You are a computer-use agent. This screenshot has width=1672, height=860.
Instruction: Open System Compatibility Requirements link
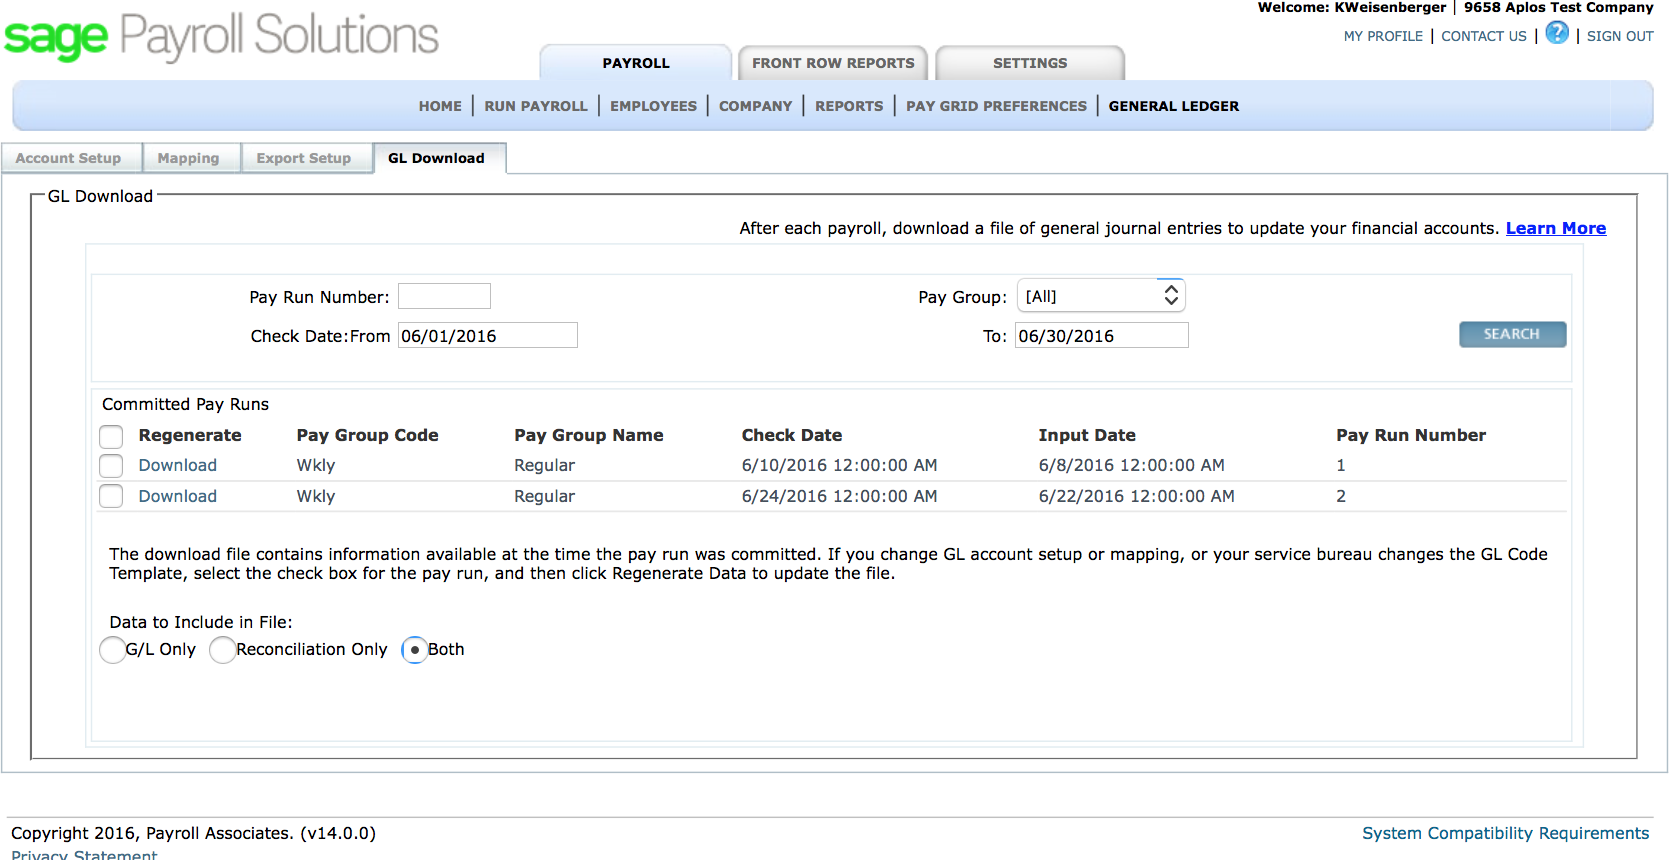point(1506,833)
